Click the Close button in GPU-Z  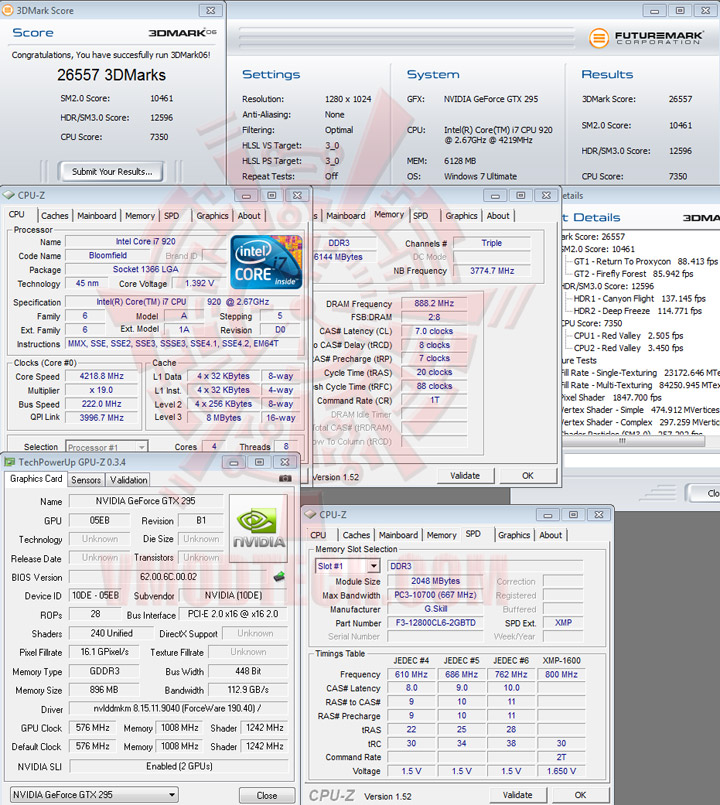coord(267,795)
